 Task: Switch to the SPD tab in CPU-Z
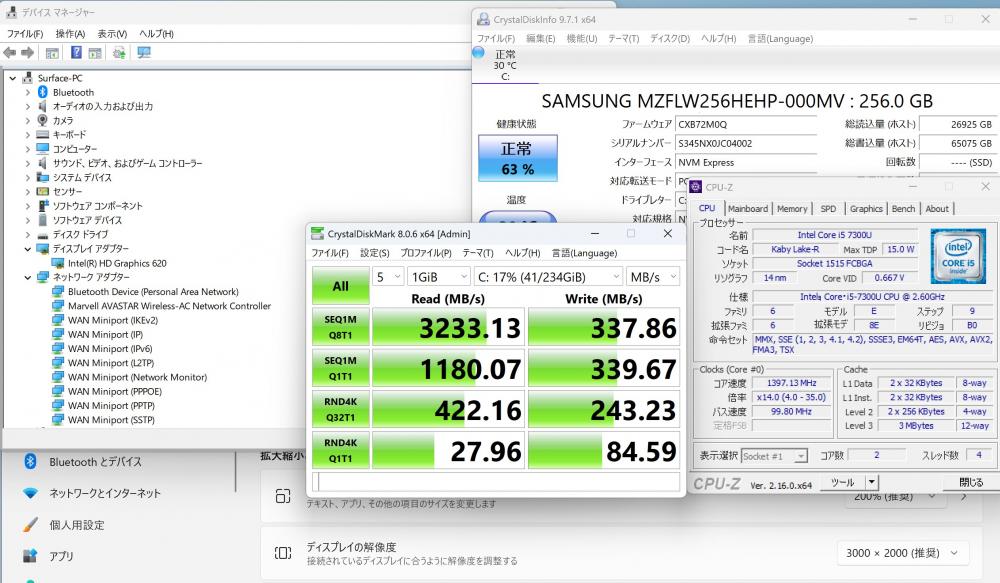coord(828,209)
